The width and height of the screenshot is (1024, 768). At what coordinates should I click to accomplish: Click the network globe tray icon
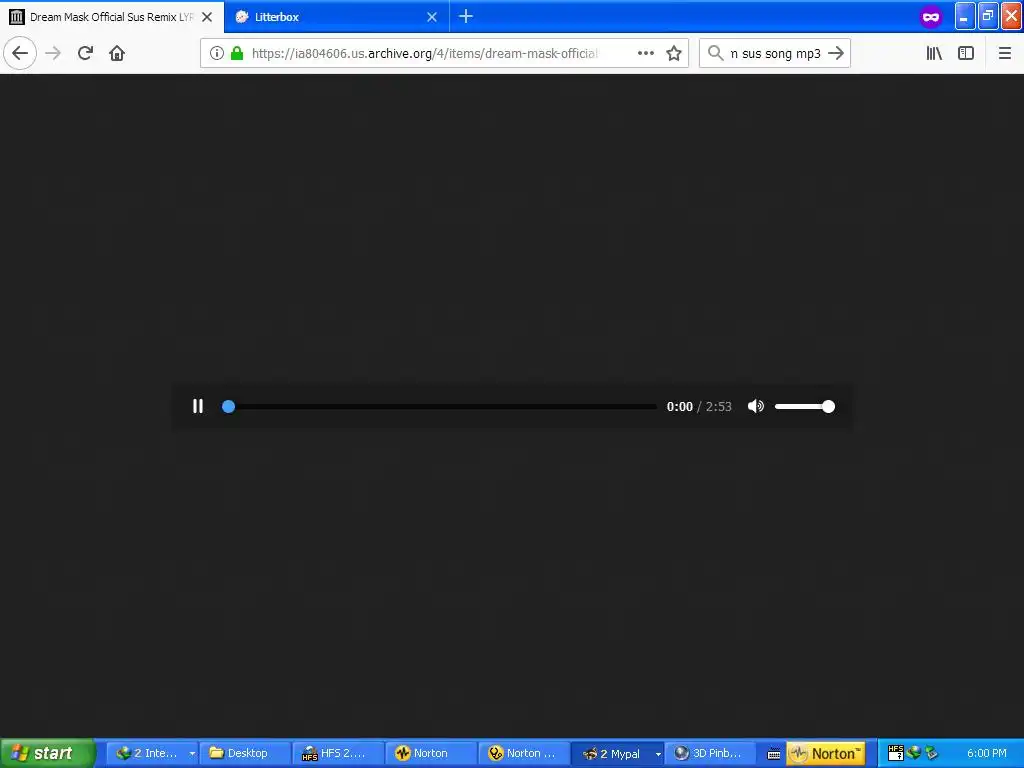coord(914,753)
